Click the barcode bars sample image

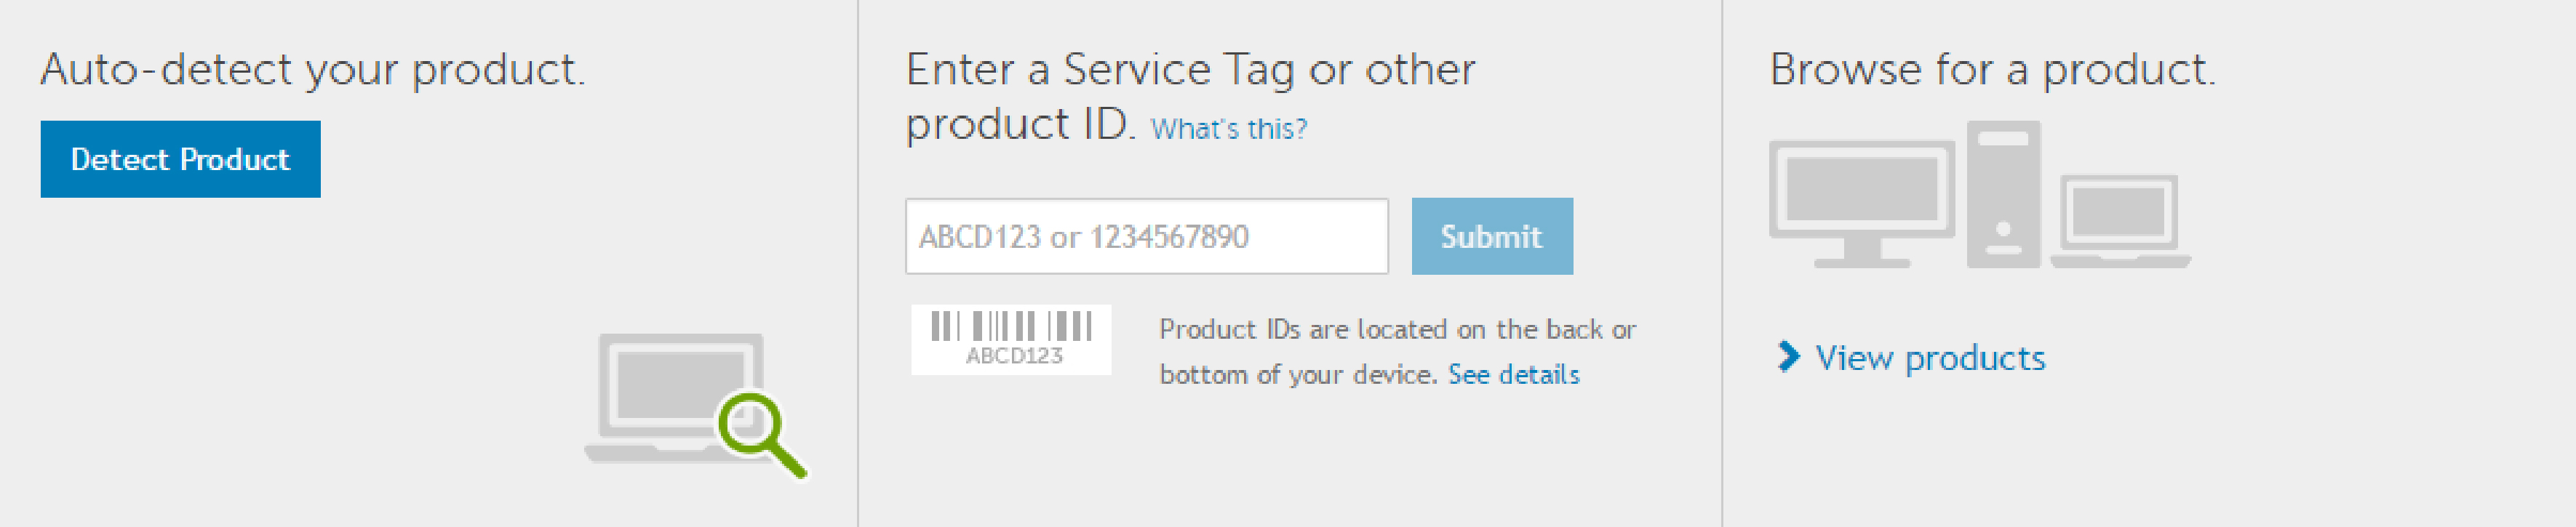tap(1011, 326)
